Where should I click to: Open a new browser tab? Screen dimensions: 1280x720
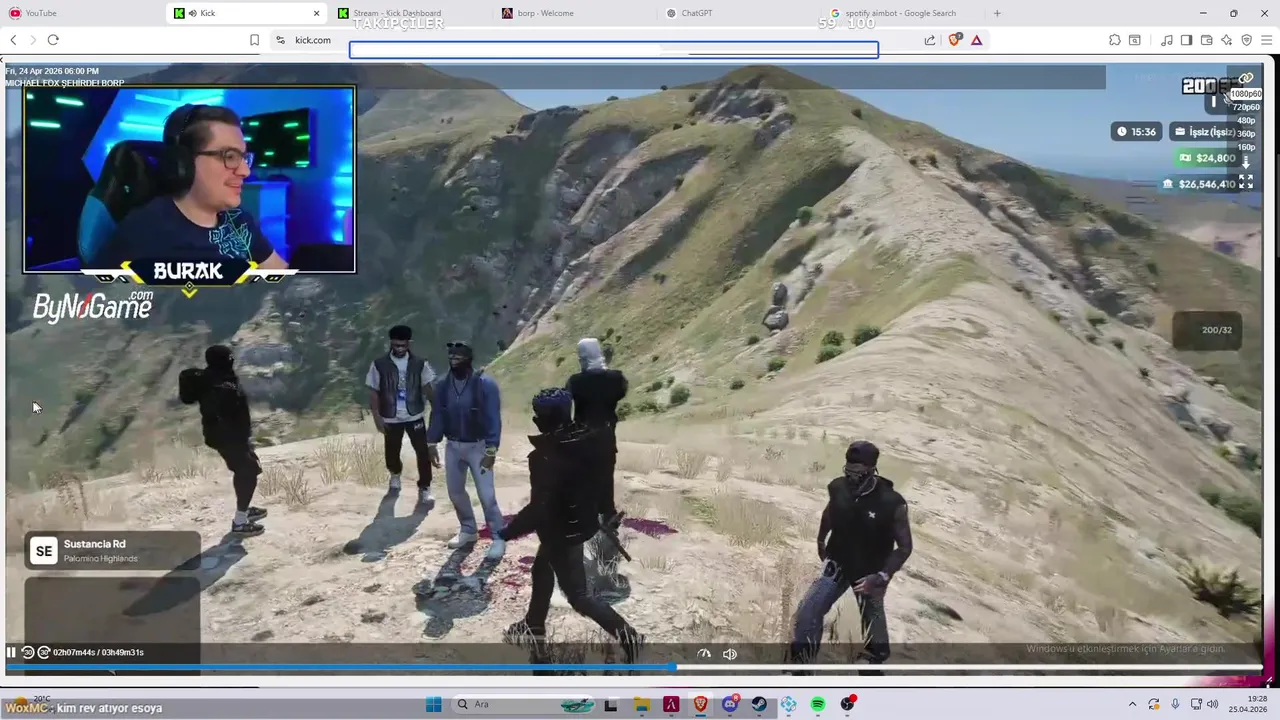[997, 13]
